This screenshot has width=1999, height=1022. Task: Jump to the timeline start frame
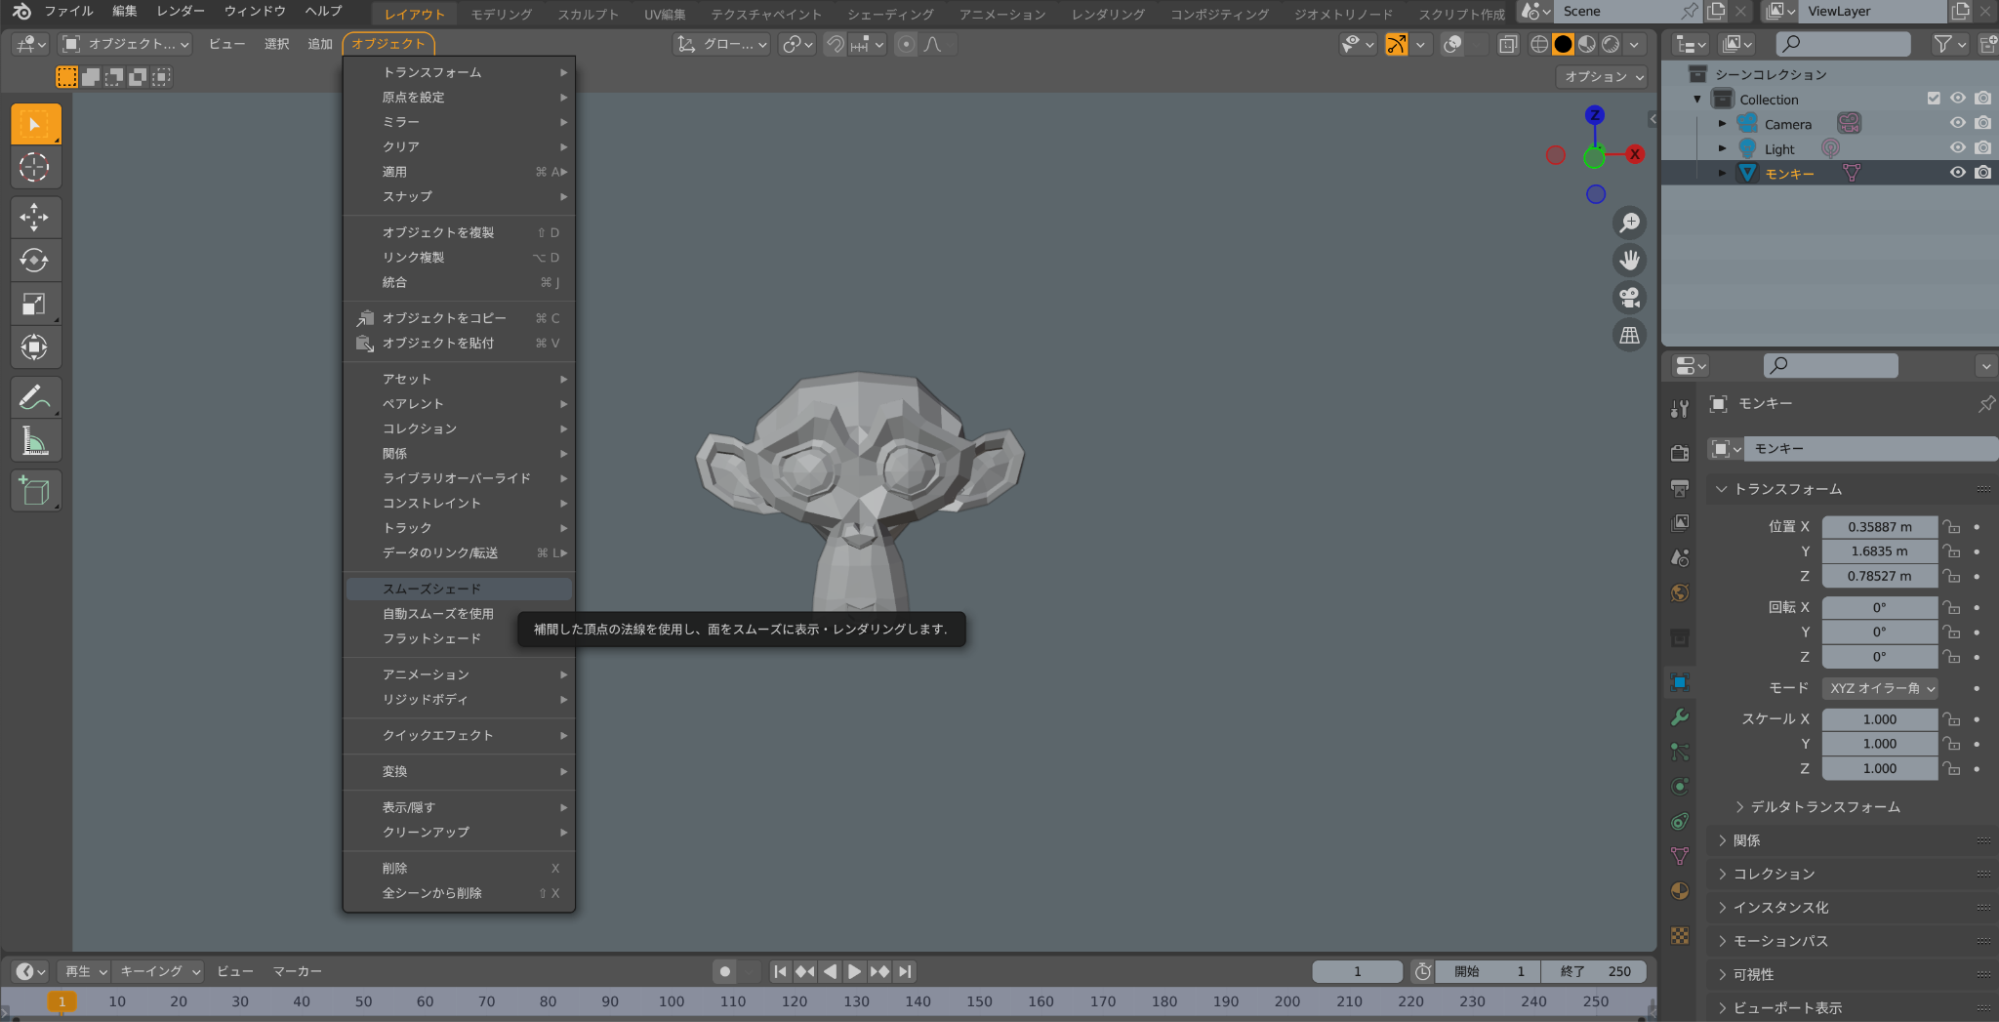click(780, 971)
